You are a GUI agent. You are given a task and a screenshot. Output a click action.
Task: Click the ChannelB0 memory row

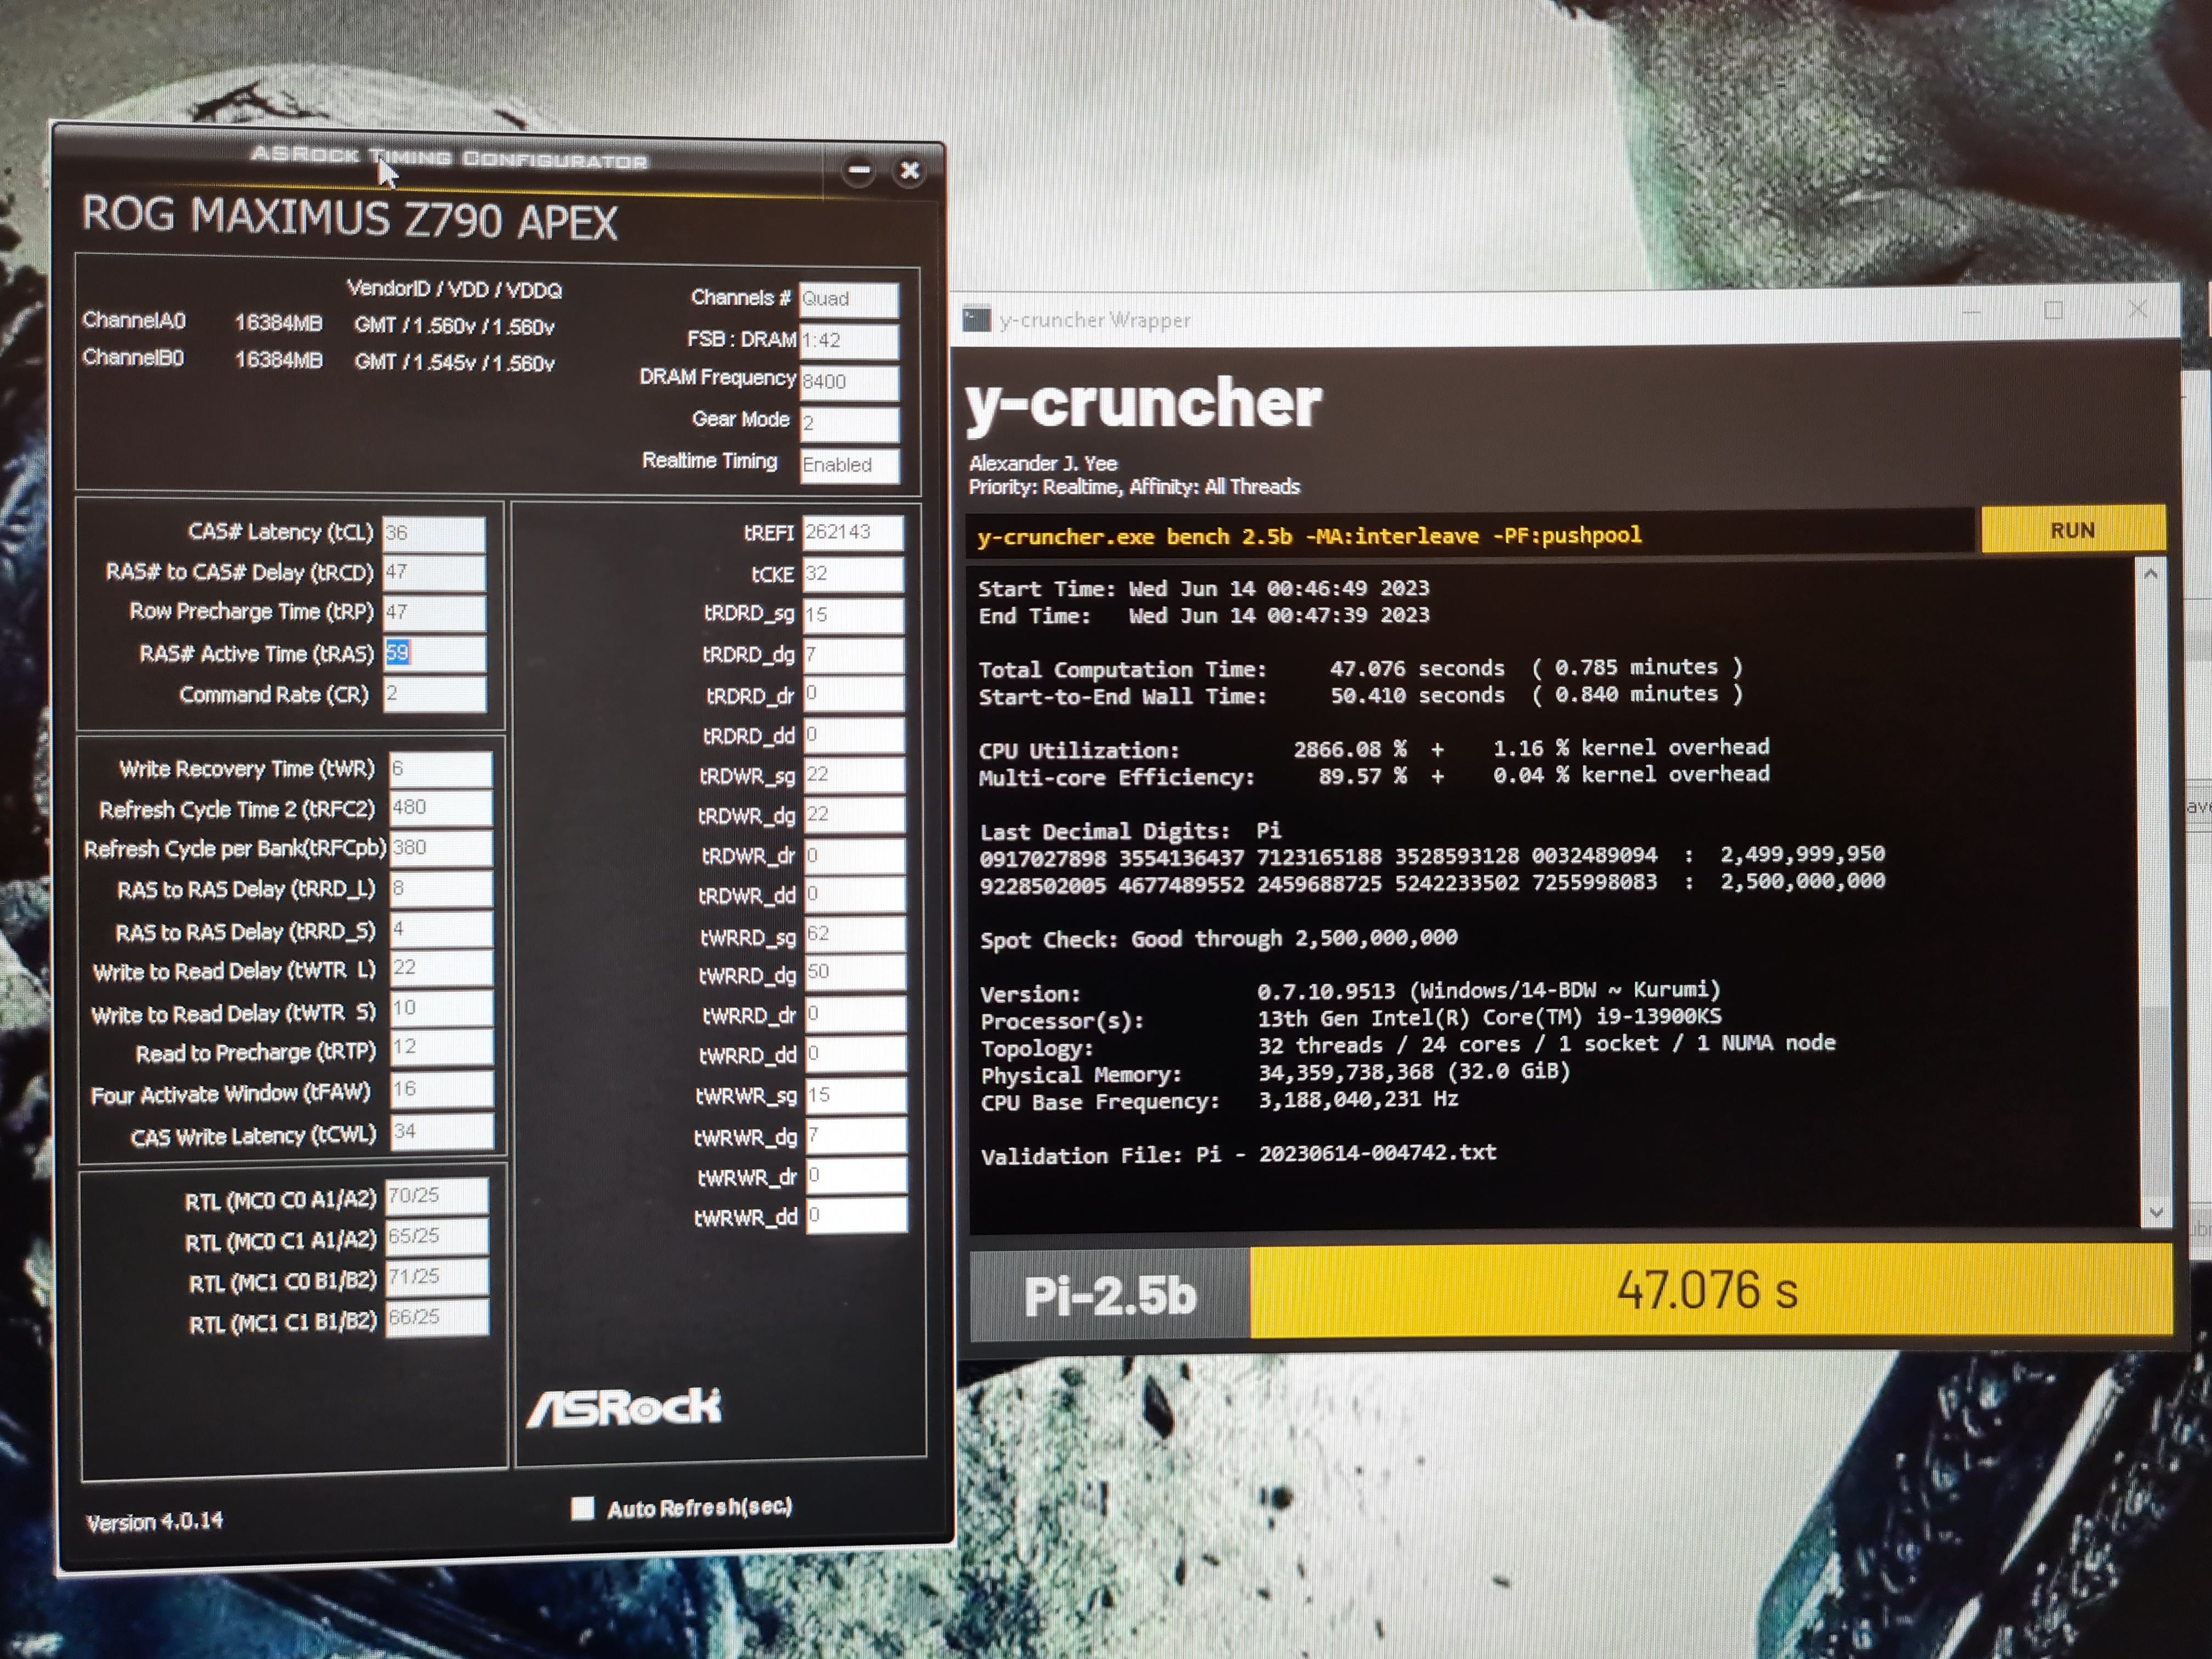coord(318,360)
